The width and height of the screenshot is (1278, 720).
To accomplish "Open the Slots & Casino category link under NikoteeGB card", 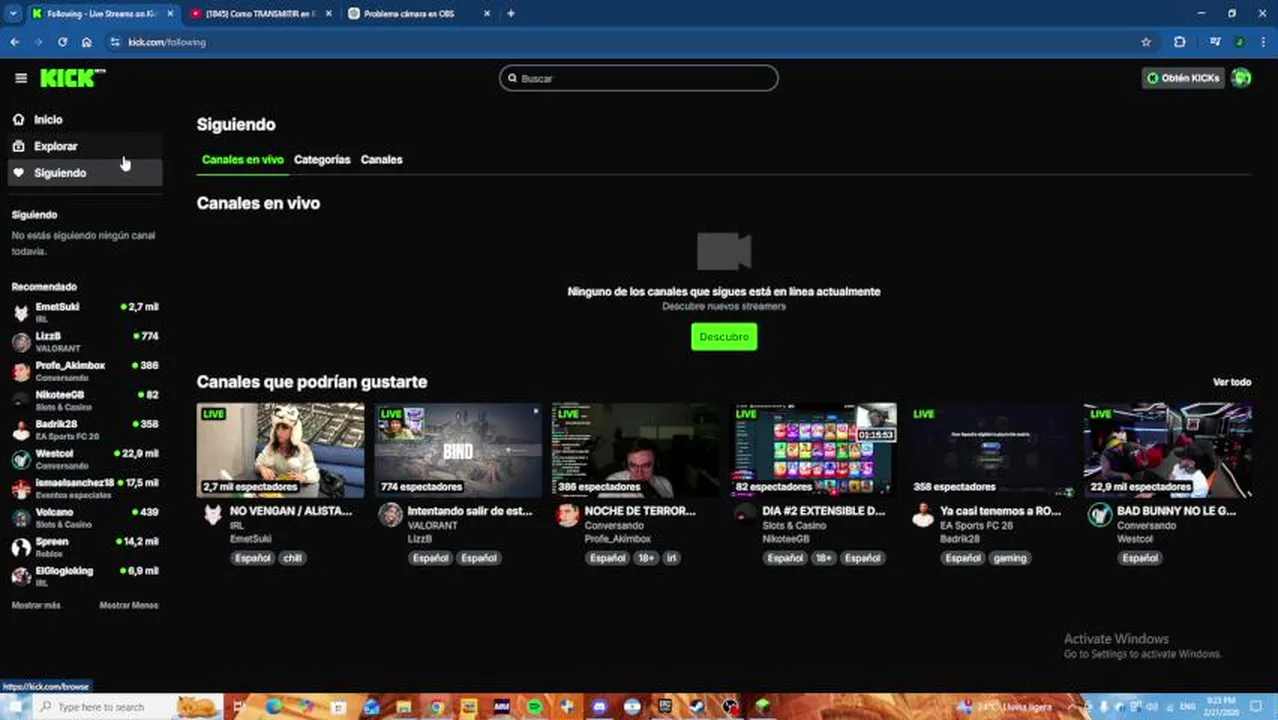I will coord(794,526).
